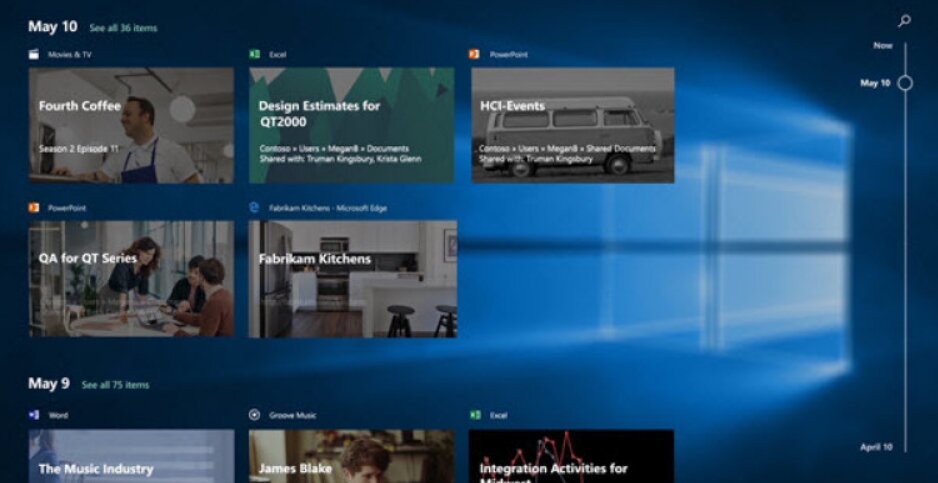Open See all 36 items for May 10

click(123, 28)
